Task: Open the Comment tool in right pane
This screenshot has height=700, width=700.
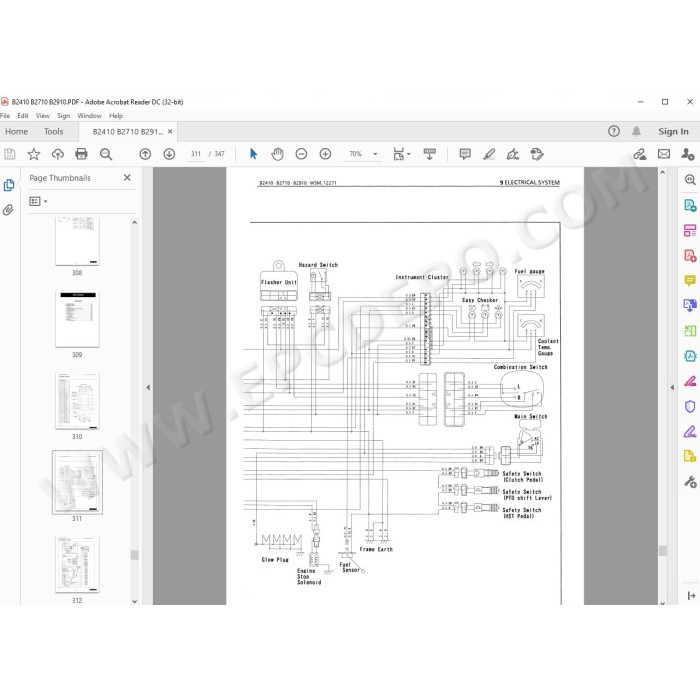Action: pyautogui.click(x=690, y=280)
